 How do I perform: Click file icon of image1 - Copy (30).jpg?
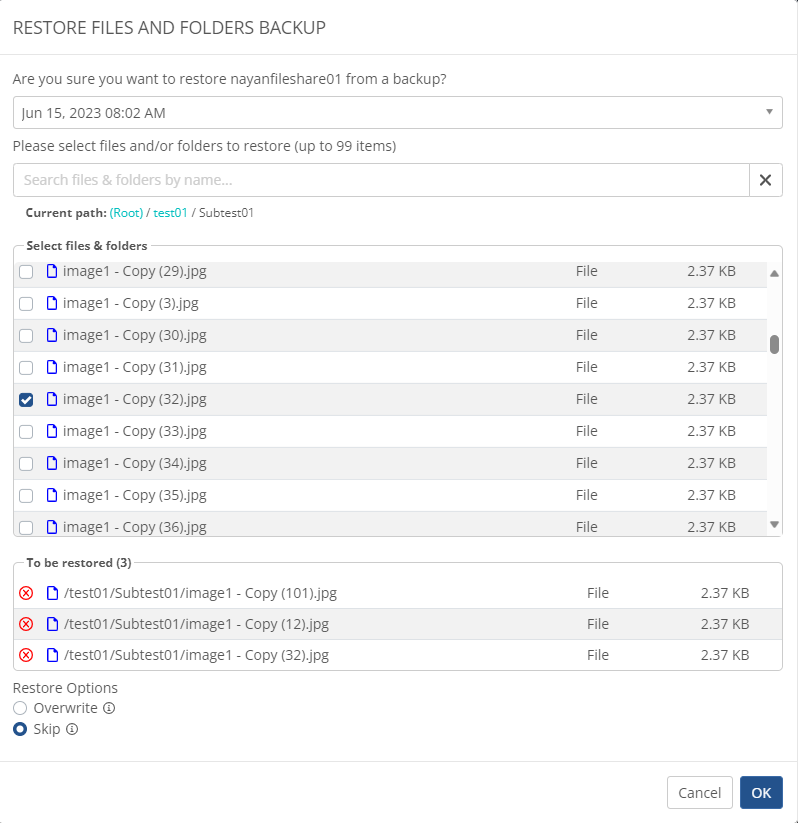point(52,335)
